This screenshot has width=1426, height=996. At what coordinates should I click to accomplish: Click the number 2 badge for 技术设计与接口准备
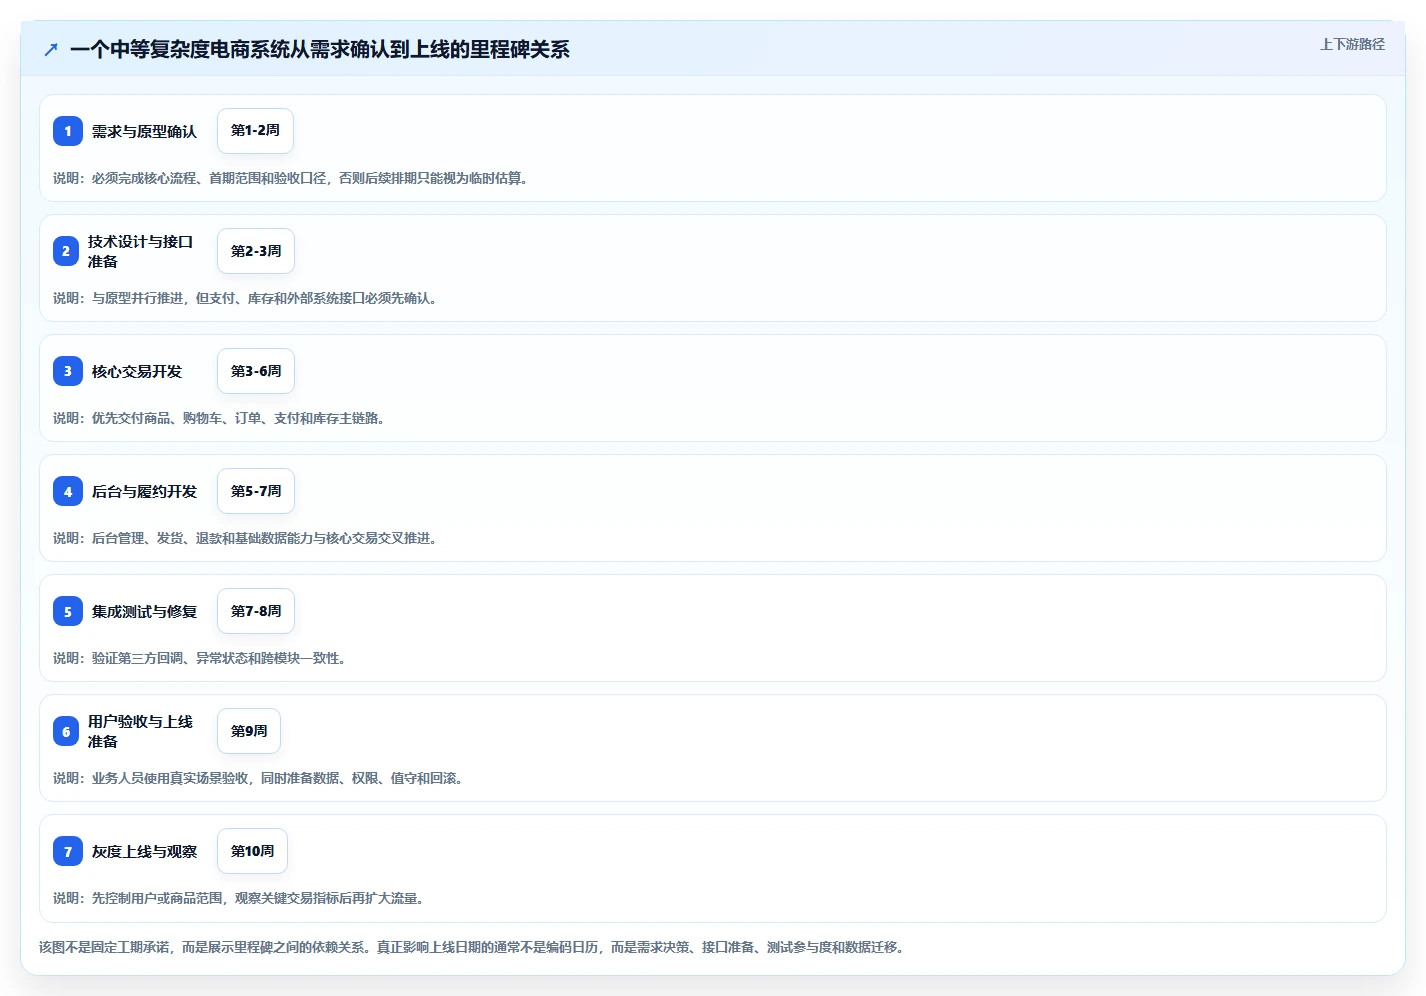66,251
